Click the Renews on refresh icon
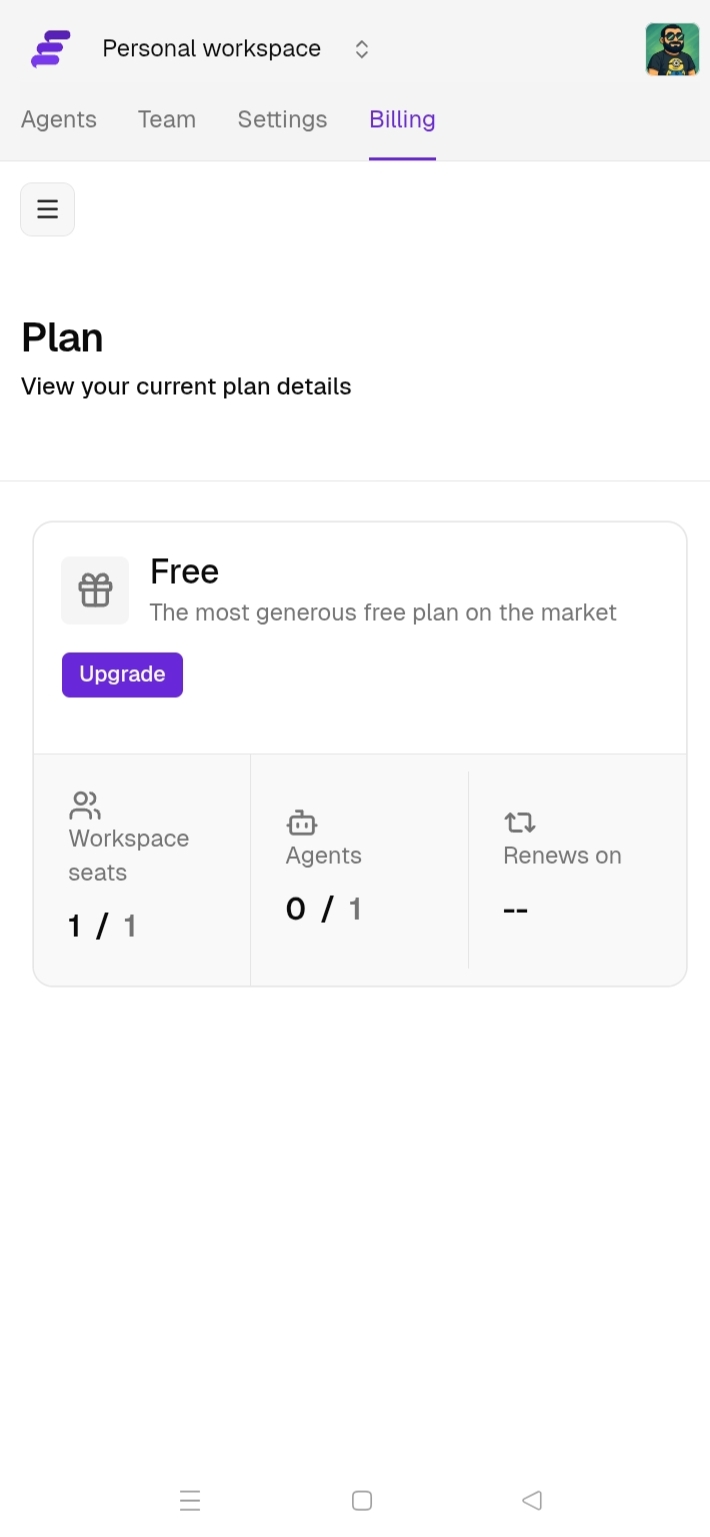This screenshot has height=1537, width=710. pos(519,822)
